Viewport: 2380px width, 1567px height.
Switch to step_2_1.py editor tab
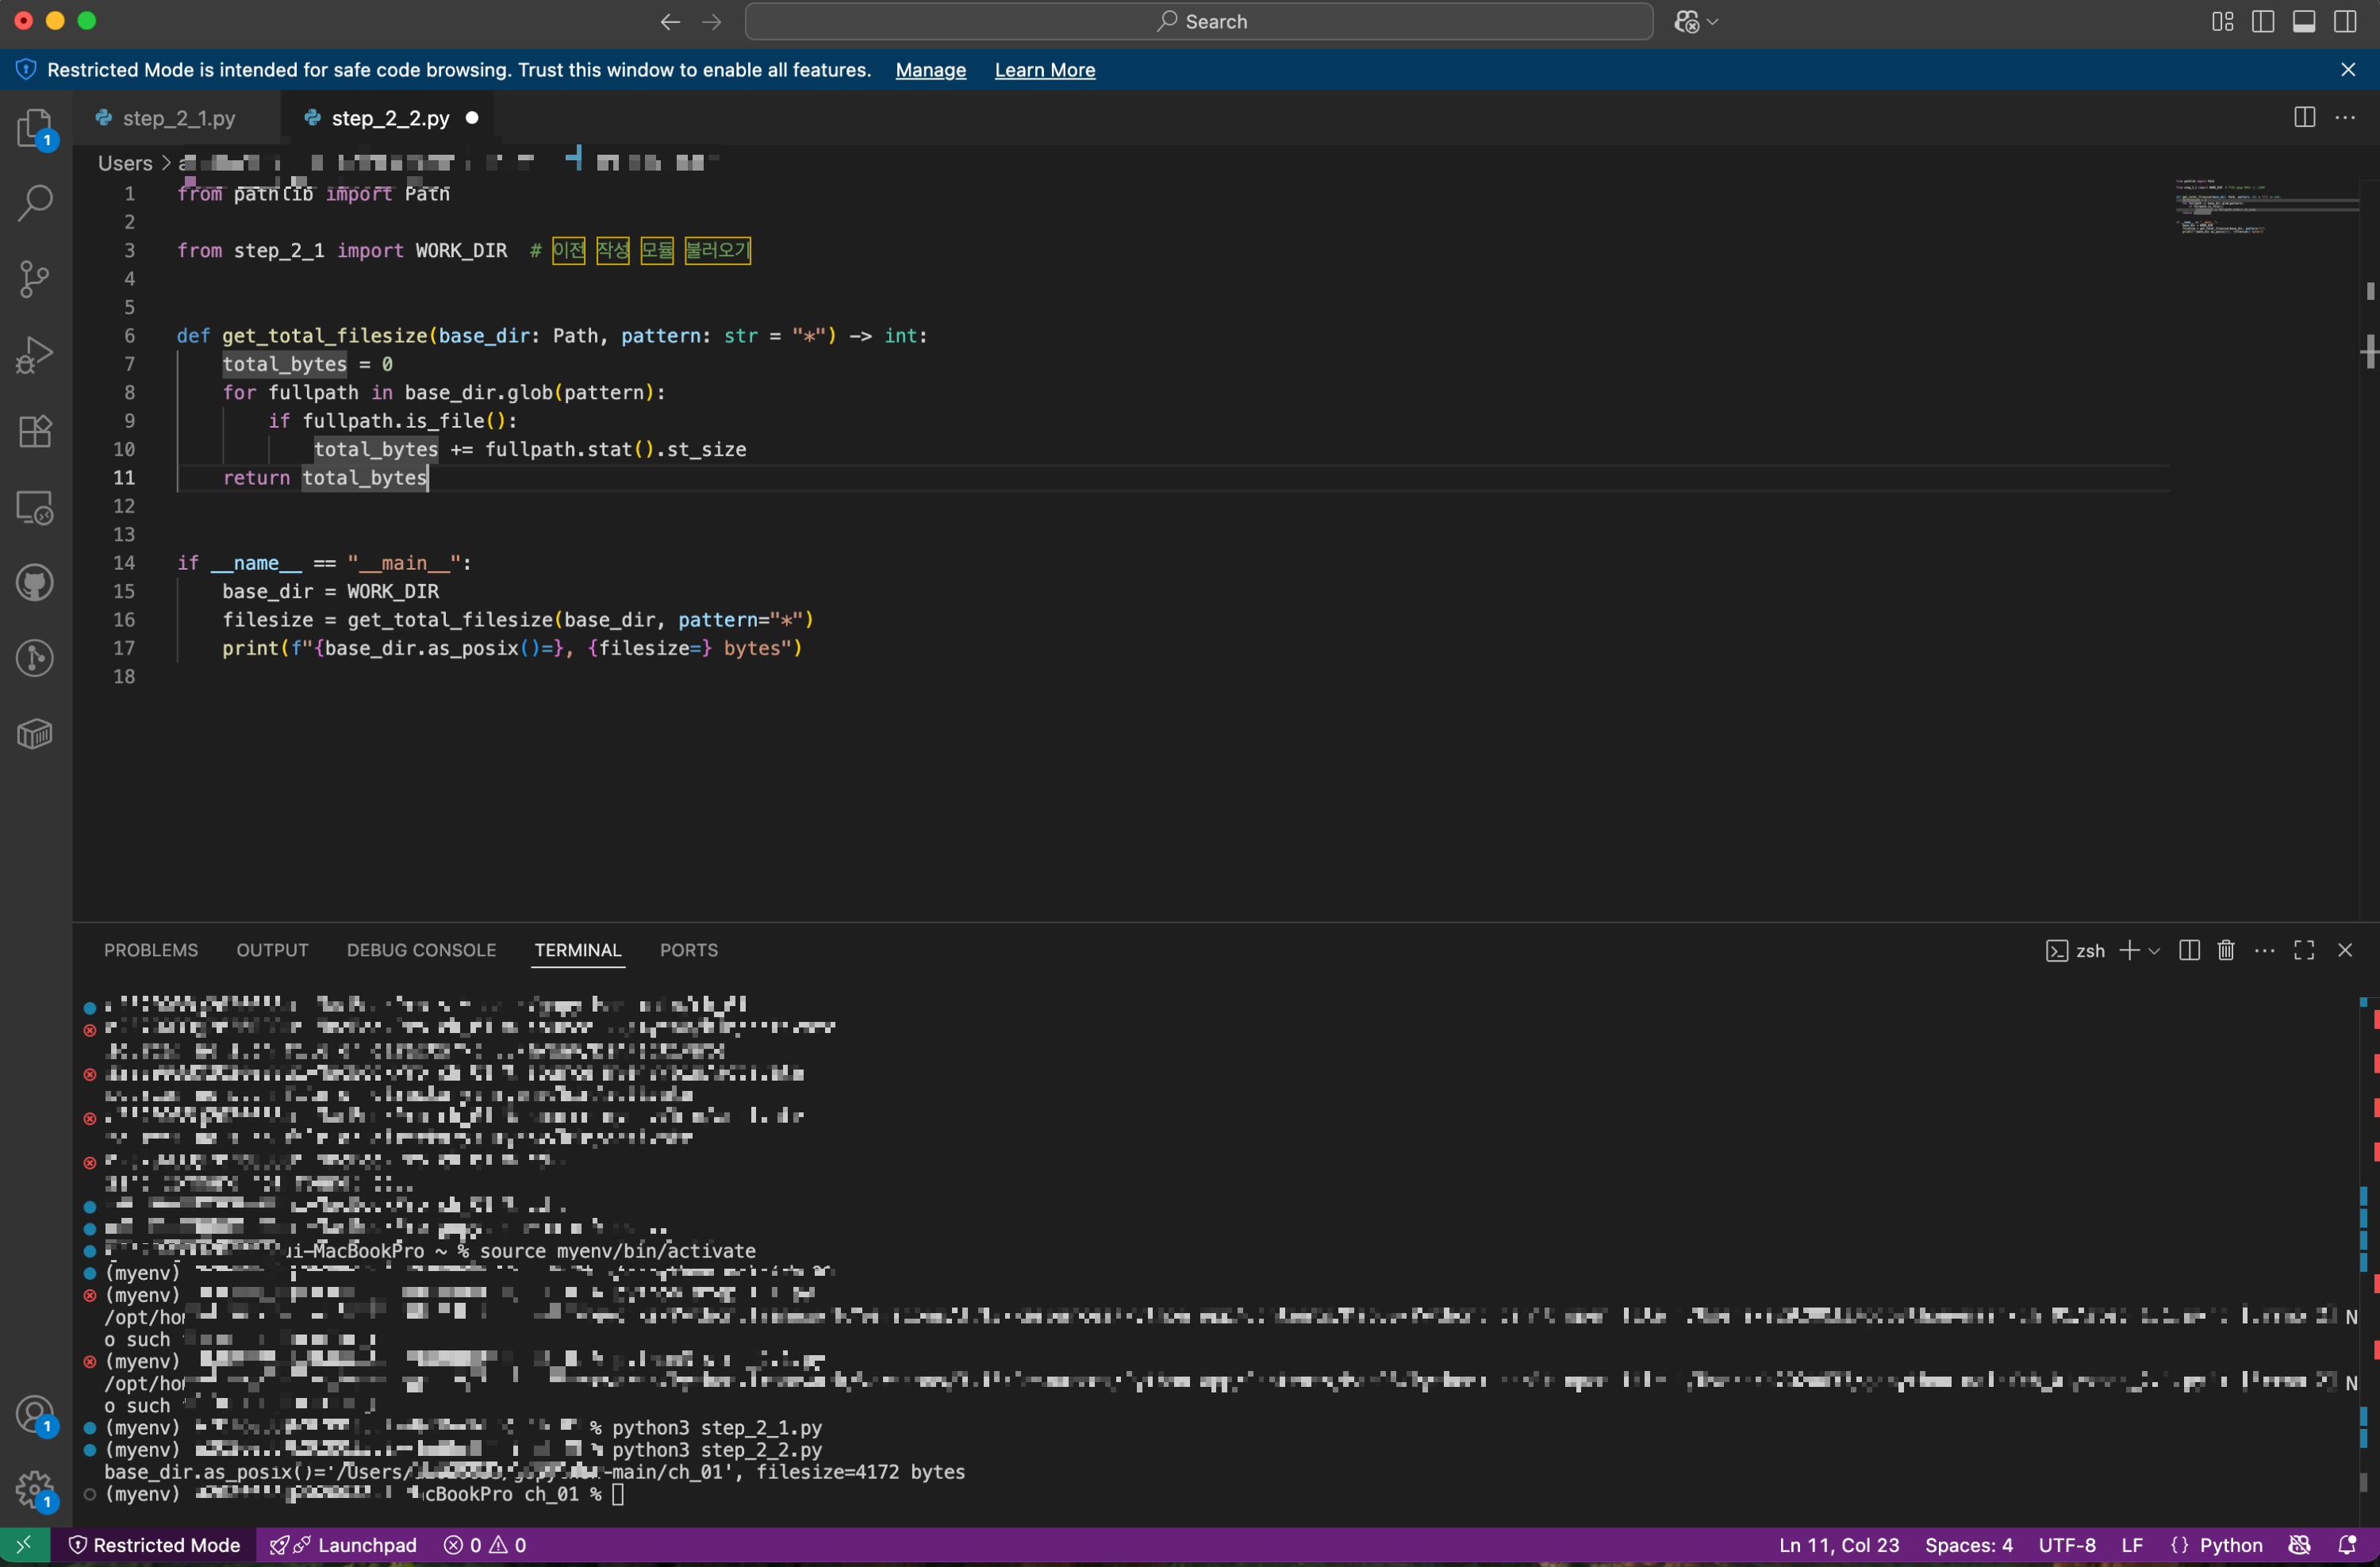(x=178, y=118)
